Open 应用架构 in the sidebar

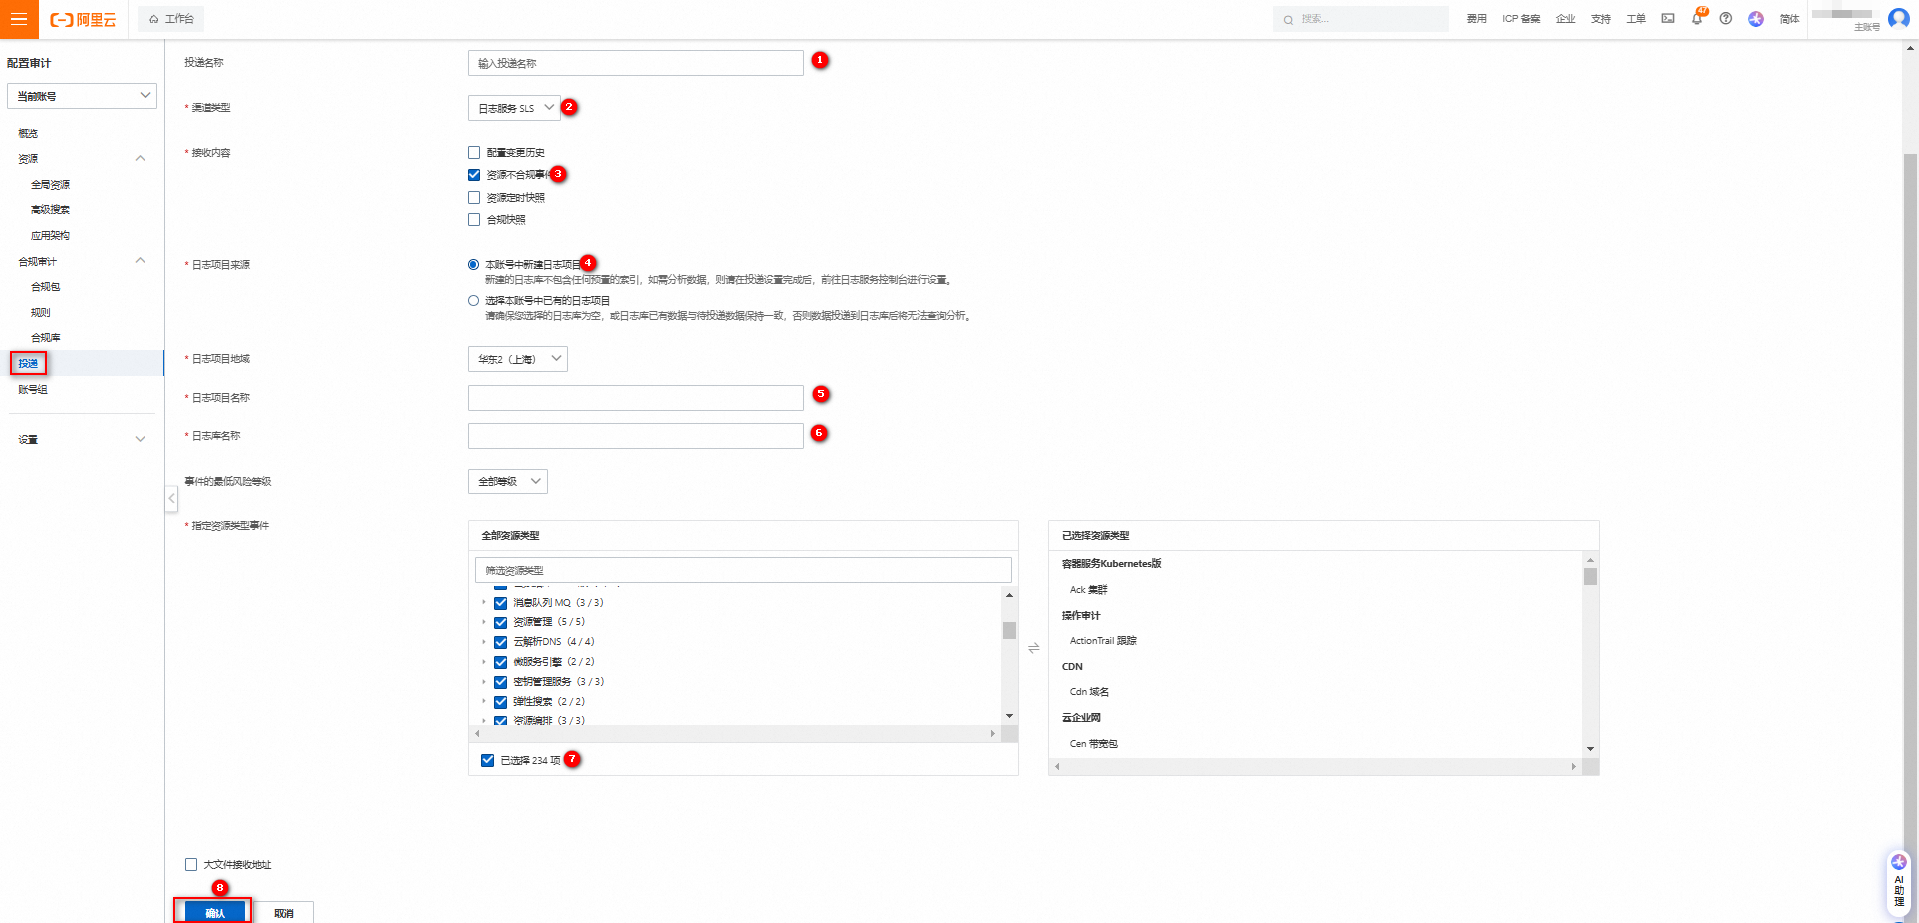(x=50, y=236)
